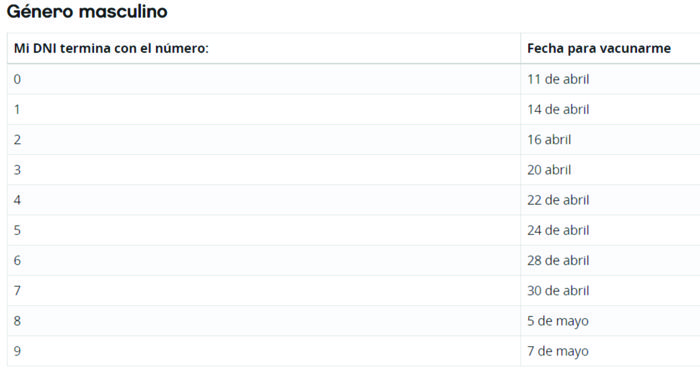Select the row for DNI ending in 3

(x=354, y=170)
